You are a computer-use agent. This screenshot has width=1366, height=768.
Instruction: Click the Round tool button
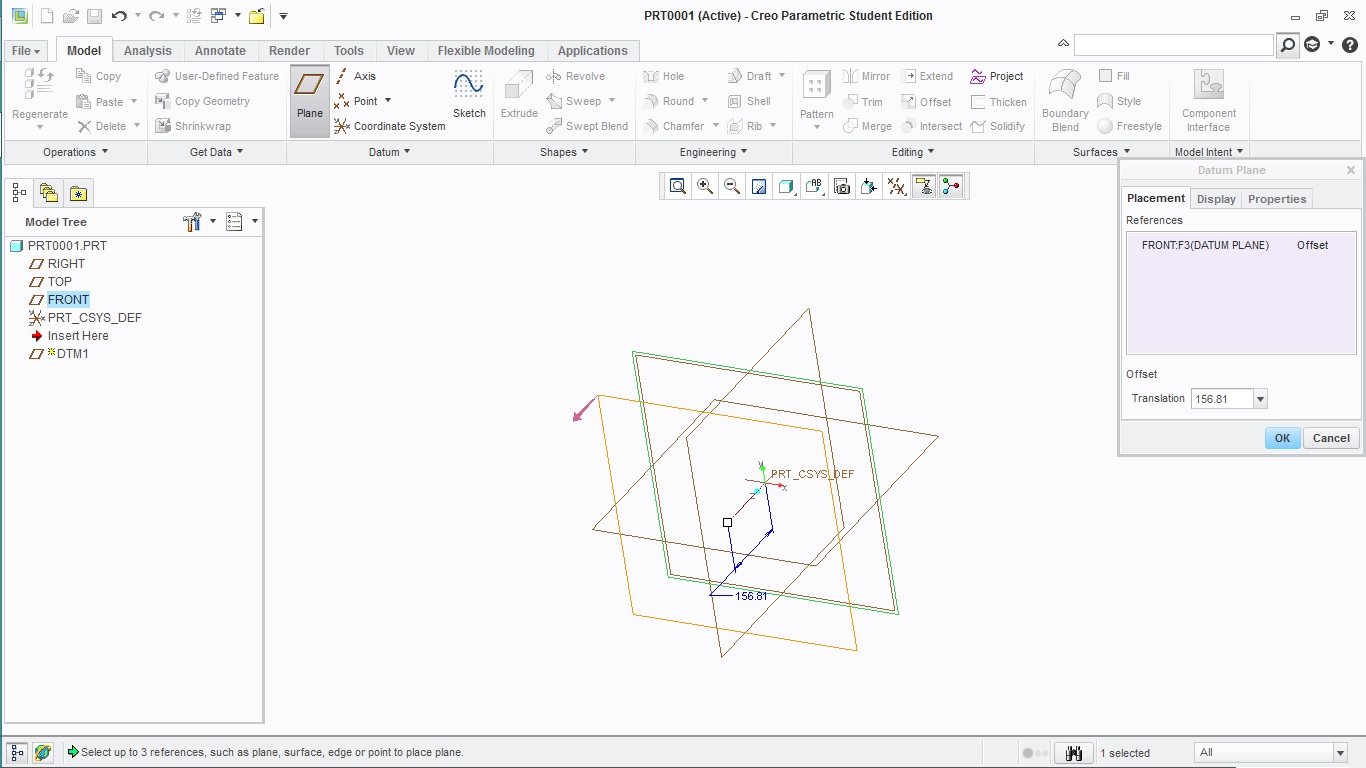(670, 101)
